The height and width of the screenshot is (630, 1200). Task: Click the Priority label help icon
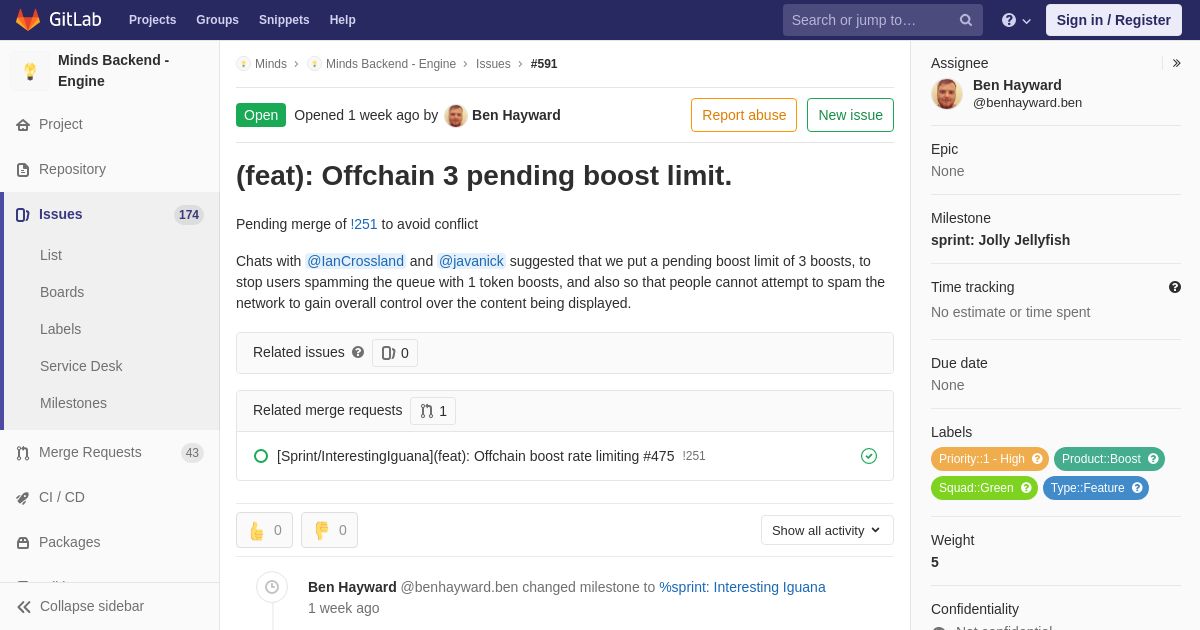tap(1037, 459)
